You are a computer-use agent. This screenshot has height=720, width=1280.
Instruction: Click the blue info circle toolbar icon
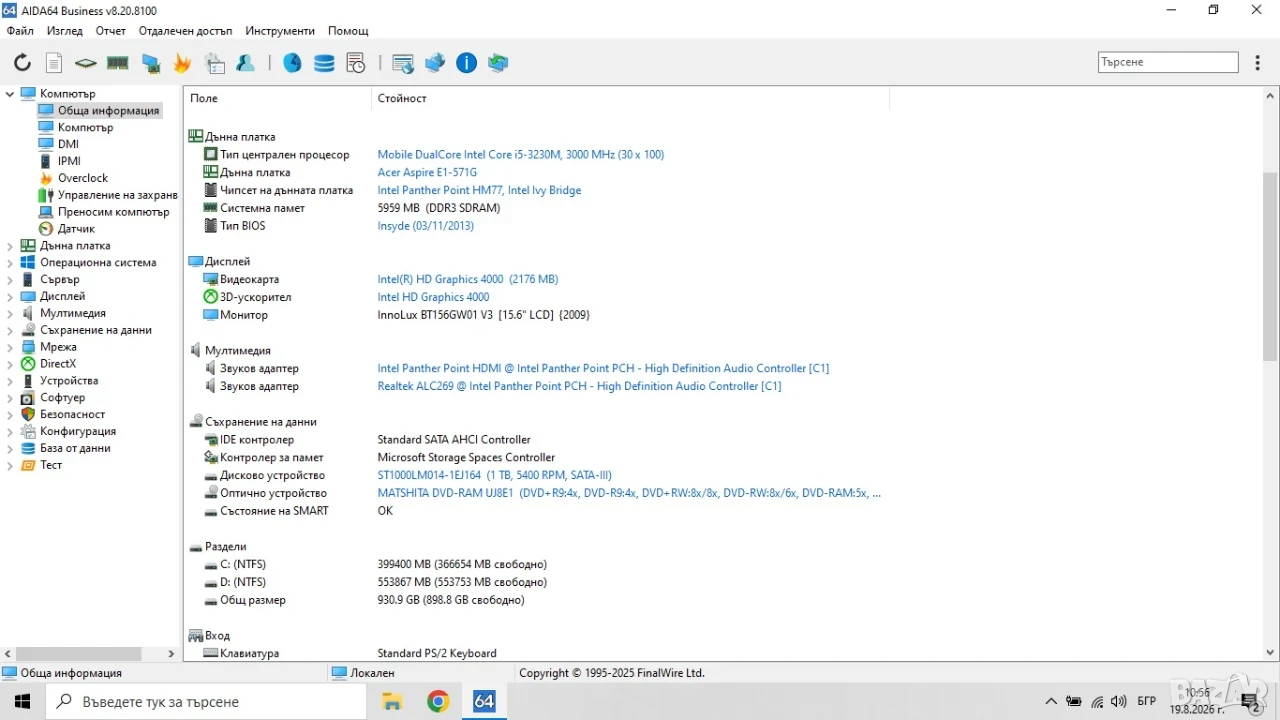click(467, 63)
